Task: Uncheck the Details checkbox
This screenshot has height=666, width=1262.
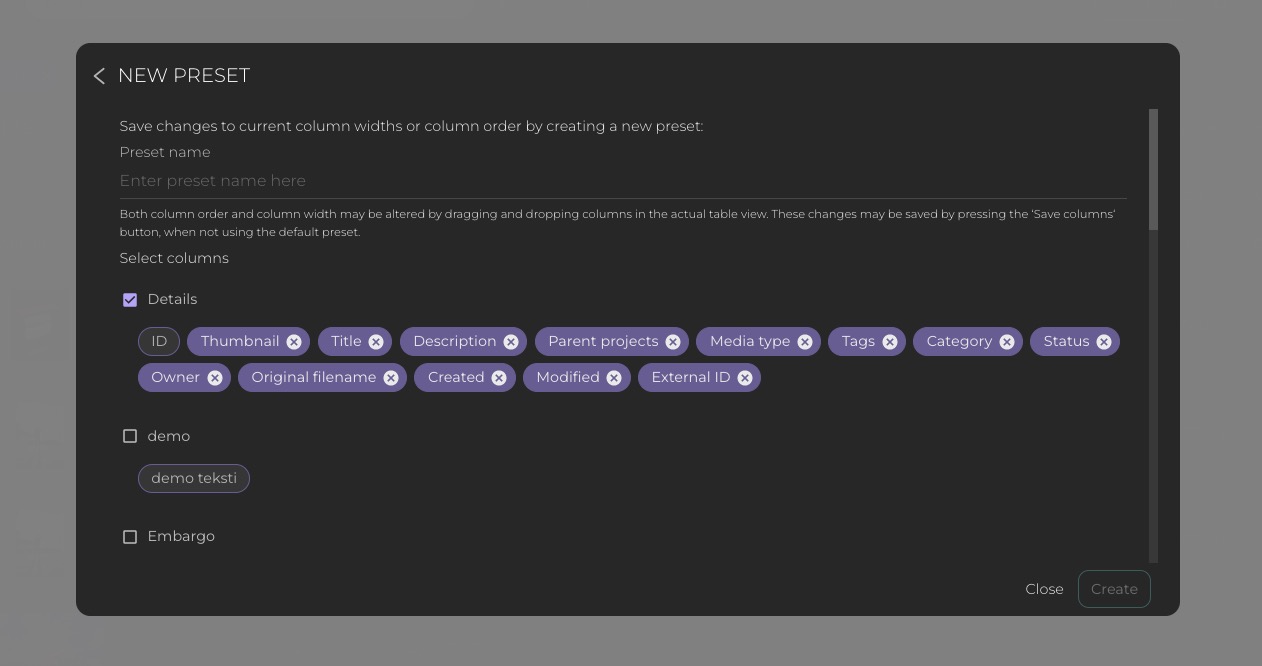Action: click(130, 300)
